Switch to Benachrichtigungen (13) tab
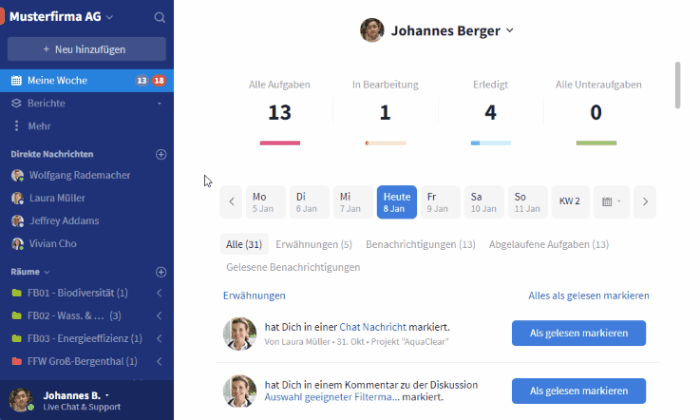The image size is (700, 420). point(421,244)
